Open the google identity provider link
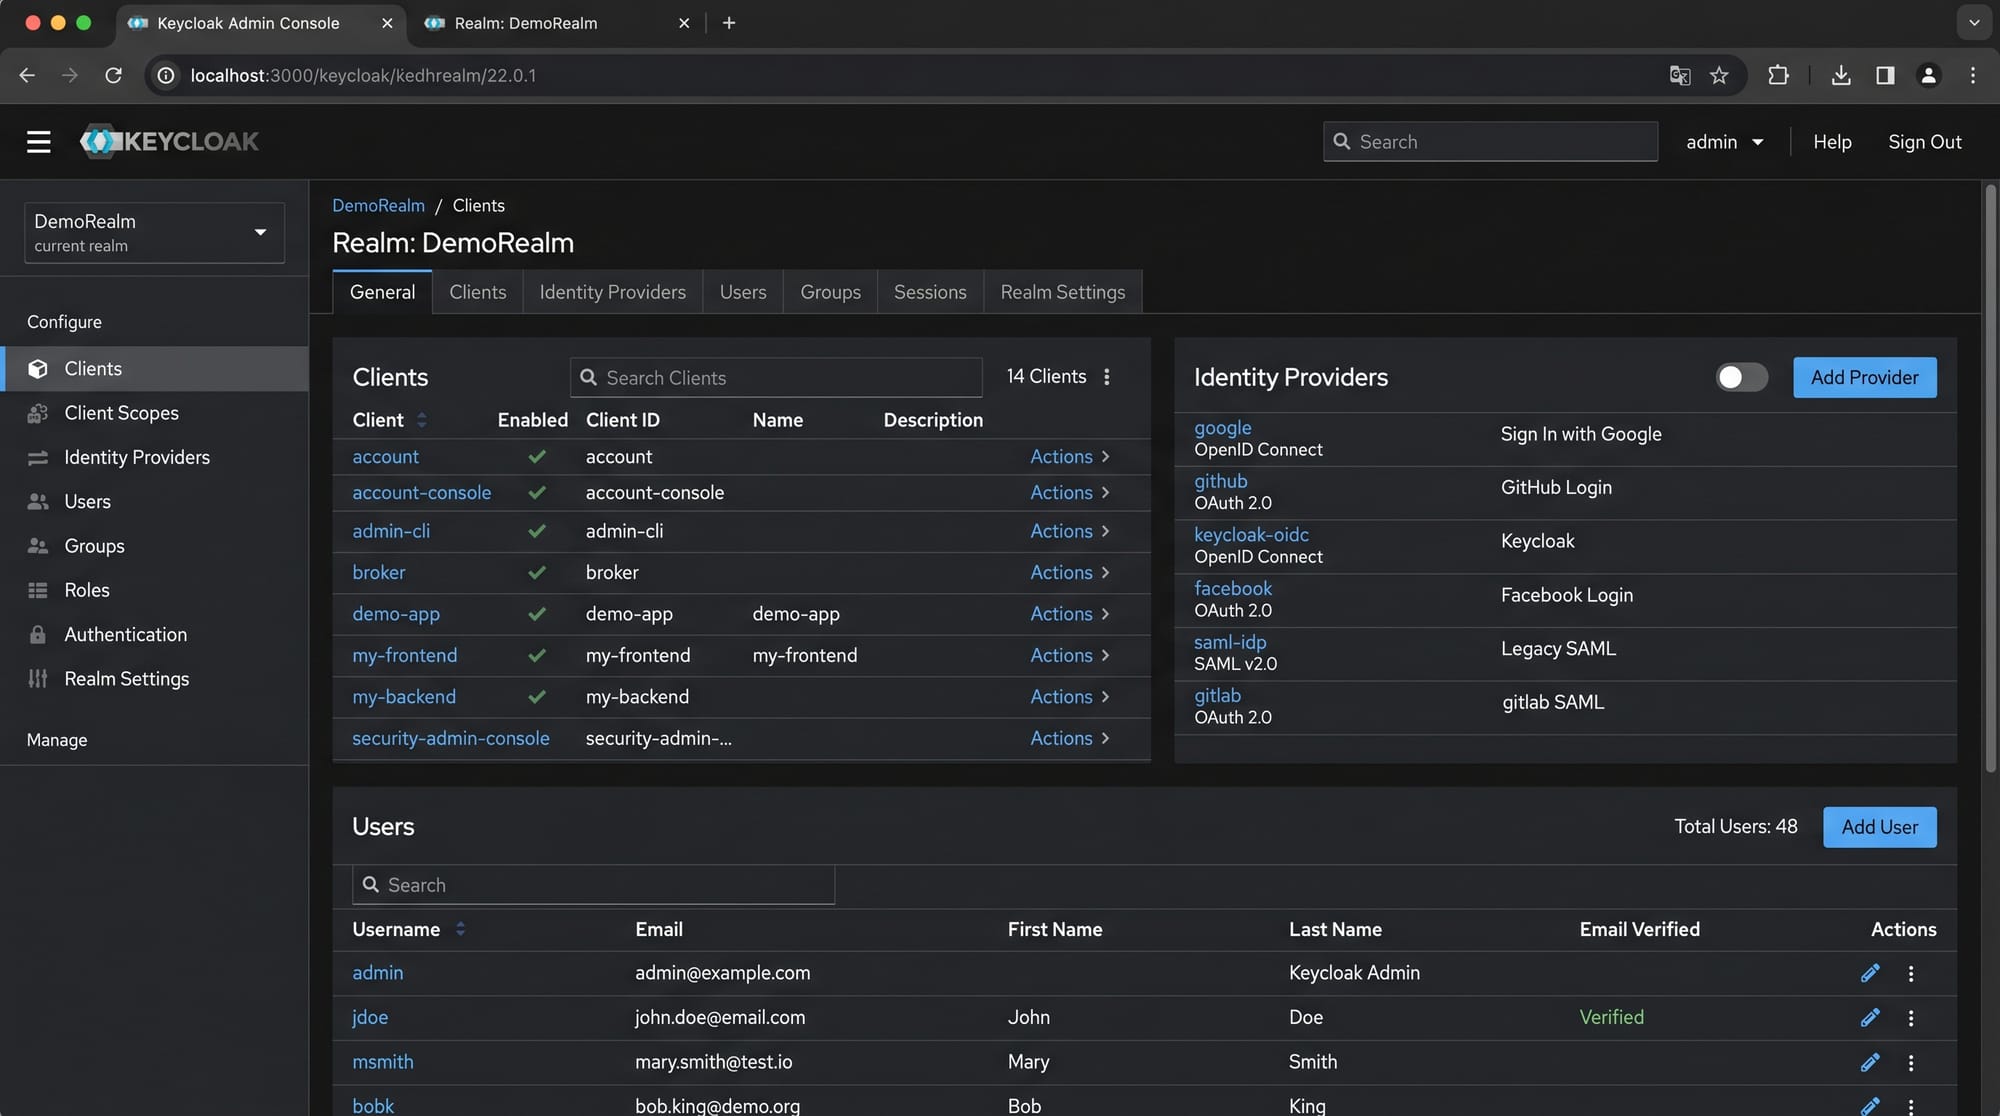The height and width of the screenshot is (1116, 2000). 1222,428
